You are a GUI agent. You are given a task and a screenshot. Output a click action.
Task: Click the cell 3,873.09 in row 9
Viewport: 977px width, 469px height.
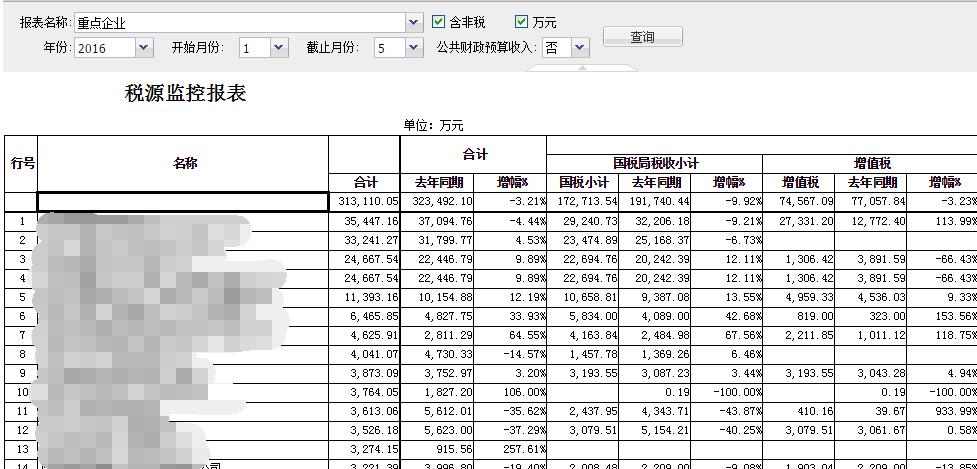[365, 374]
